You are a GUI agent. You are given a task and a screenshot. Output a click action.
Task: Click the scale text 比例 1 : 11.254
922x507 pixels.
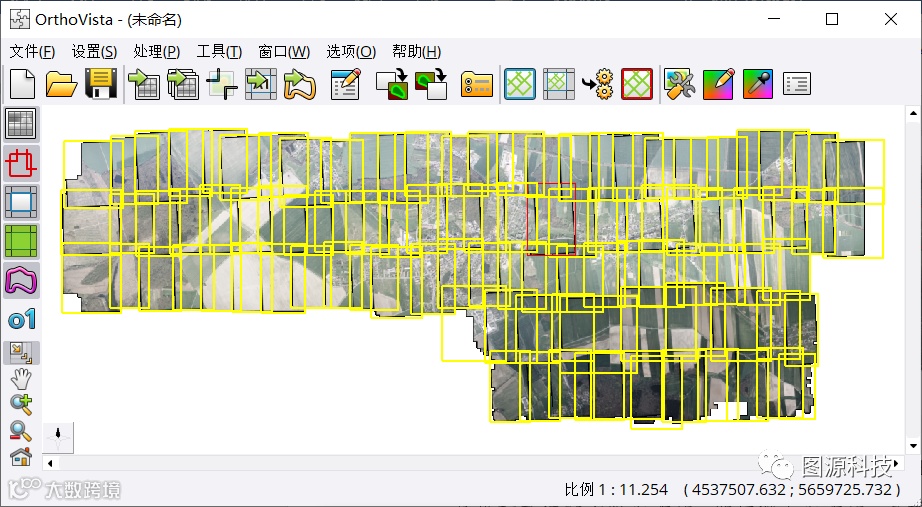click(616, 489)
